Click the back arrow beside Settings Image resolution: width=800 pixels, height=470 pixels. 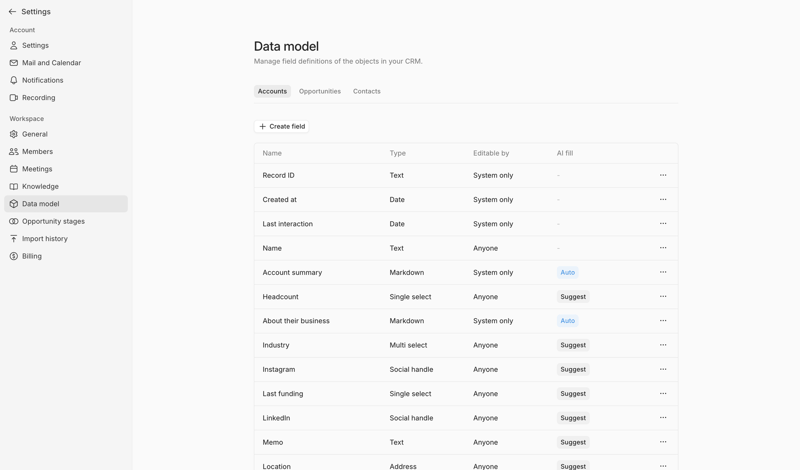tap(12, 12)
